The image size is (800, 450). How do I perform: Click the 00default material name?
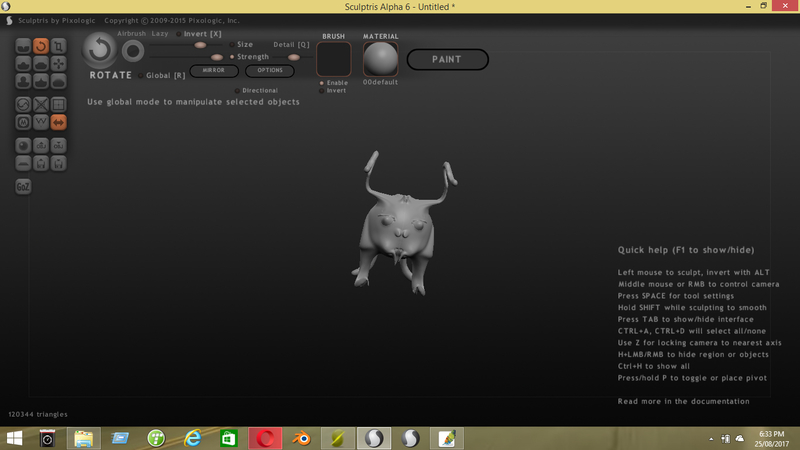click(x=381, y=82)
